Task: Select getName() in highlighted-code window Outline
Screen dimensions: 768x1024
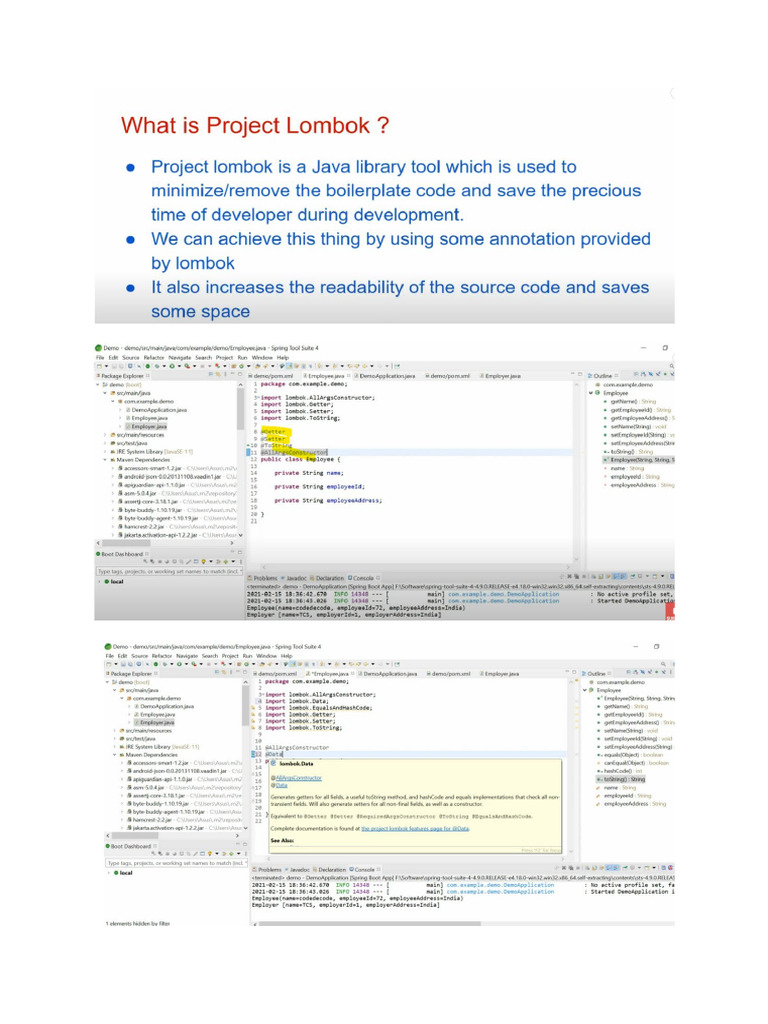Action: coord(630,402)
